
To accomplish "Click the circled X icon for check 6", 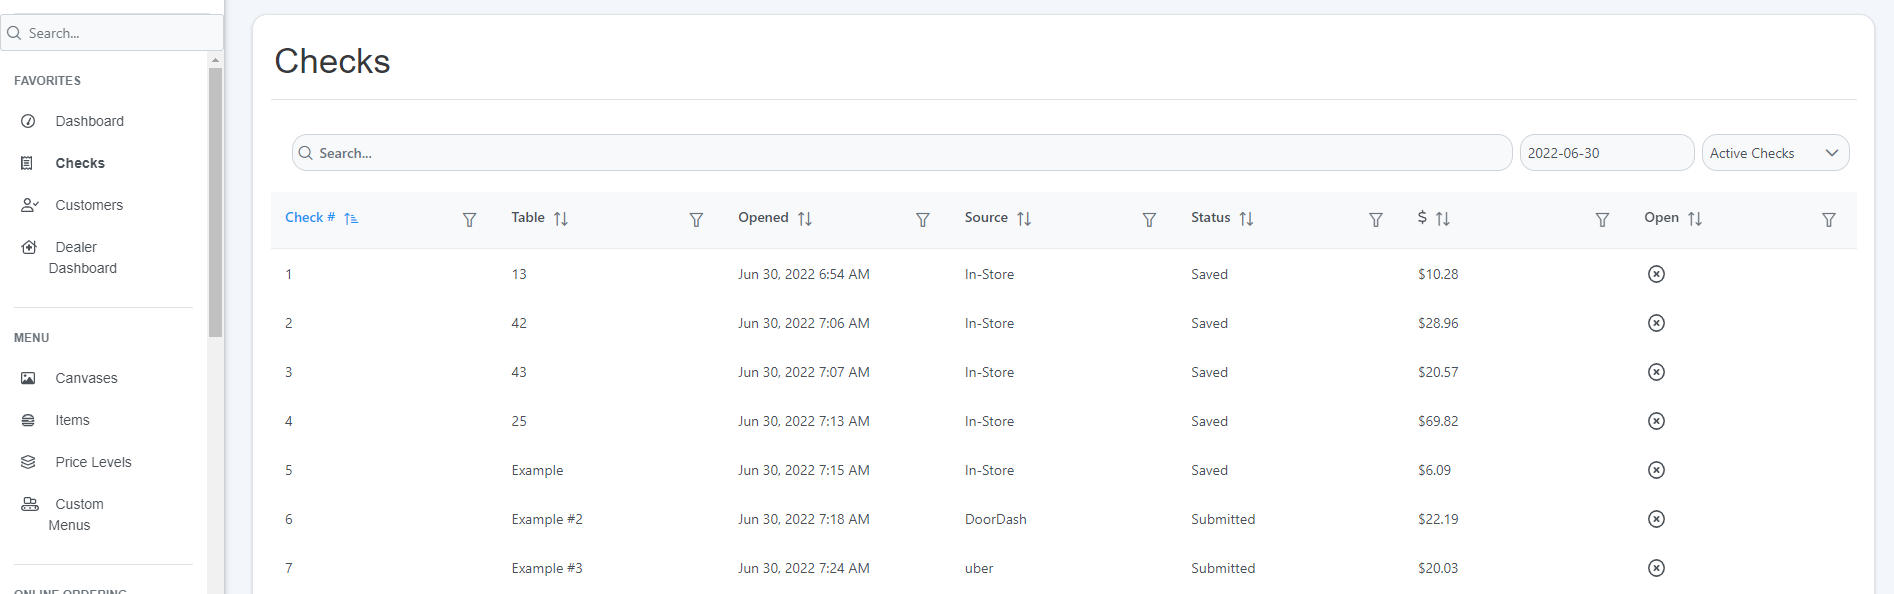I will 1656,519.
